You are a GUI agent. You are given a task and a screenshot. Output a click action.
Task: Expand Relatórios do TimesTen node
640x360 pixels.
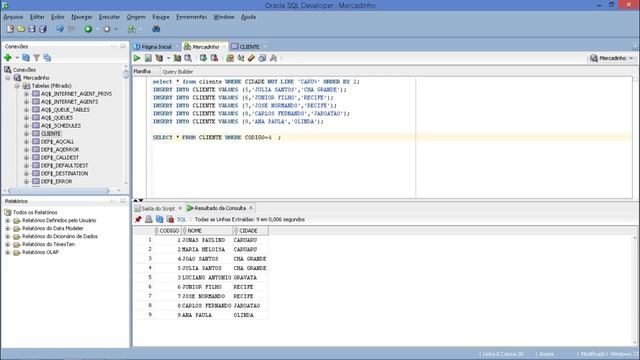7,244
